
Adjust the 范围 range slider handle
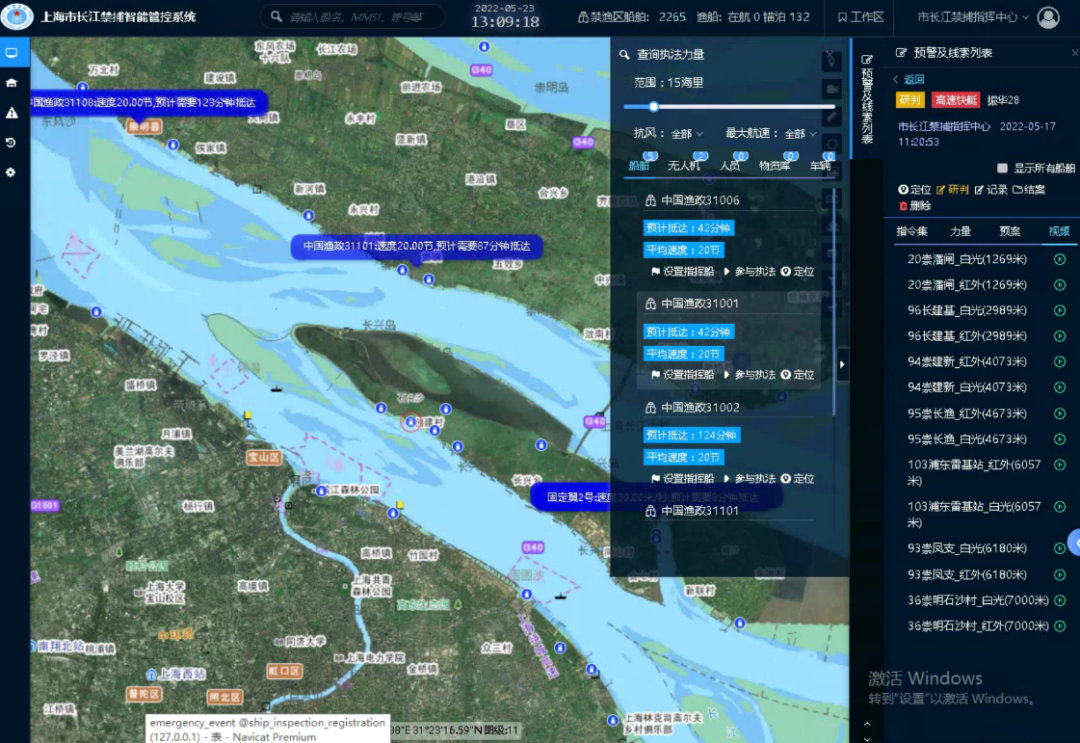click(x=653, y=106)
